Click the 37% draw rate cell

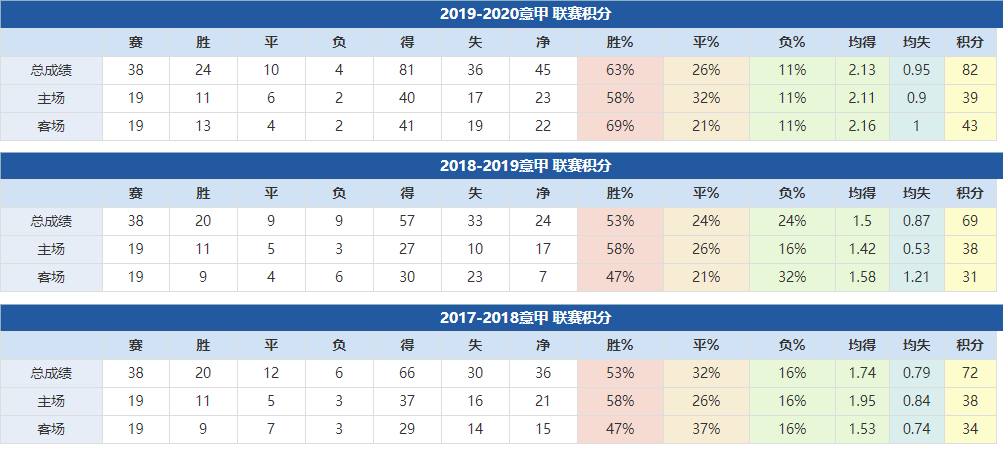click(706, 429)
